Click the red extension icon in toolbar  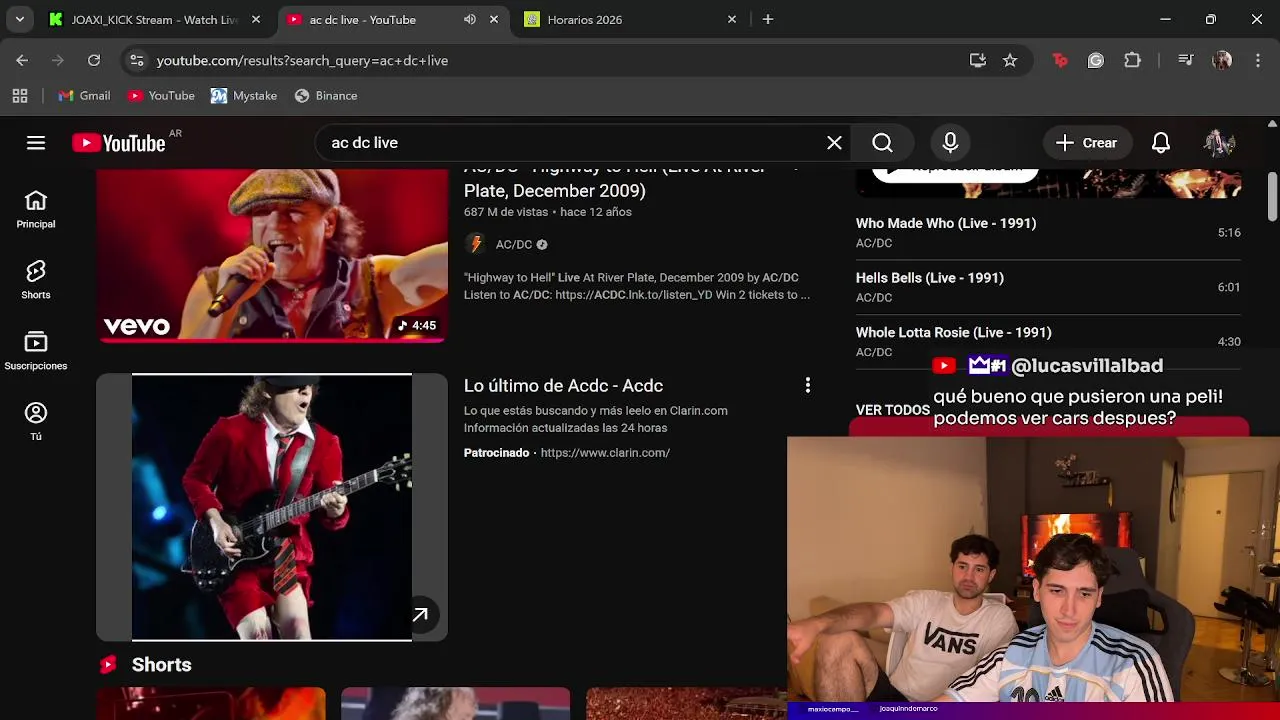tap(1060, 60)
